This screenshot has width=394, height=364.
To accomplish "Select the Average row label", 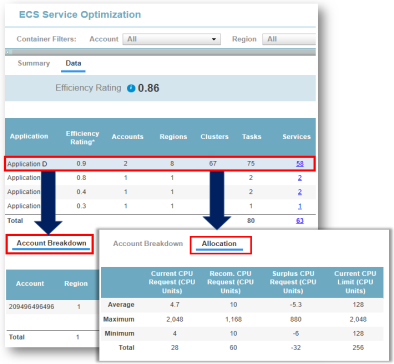I will click(121, 305).
